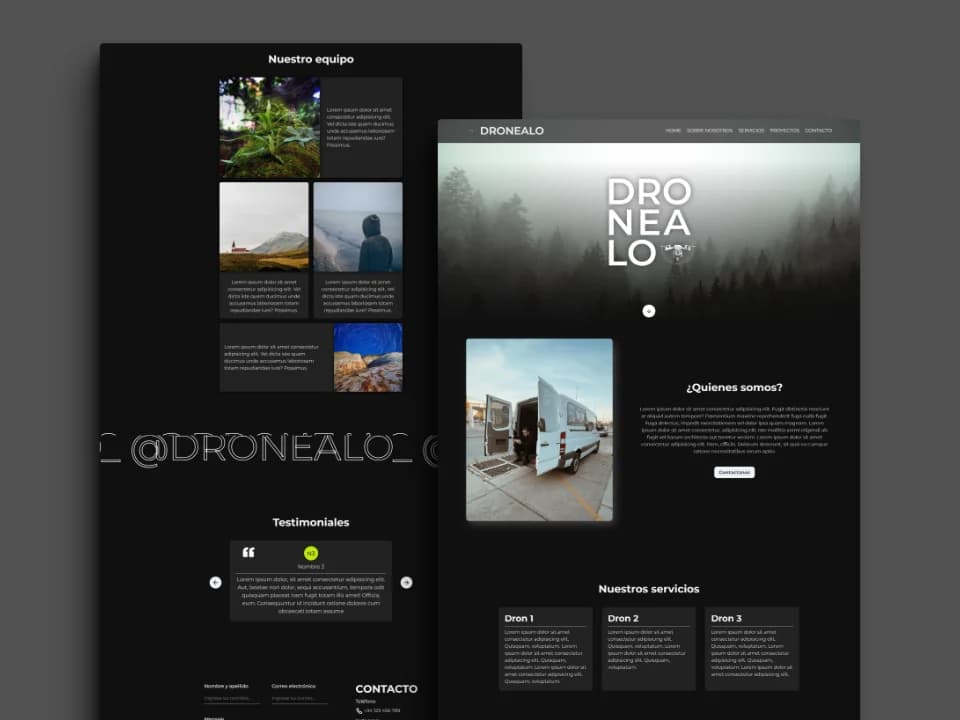Image resolution: width=960 pixels, height=720 pixels.
Task: Click the phone icon under CONTACTO
Action: click(x=359, y=711)
